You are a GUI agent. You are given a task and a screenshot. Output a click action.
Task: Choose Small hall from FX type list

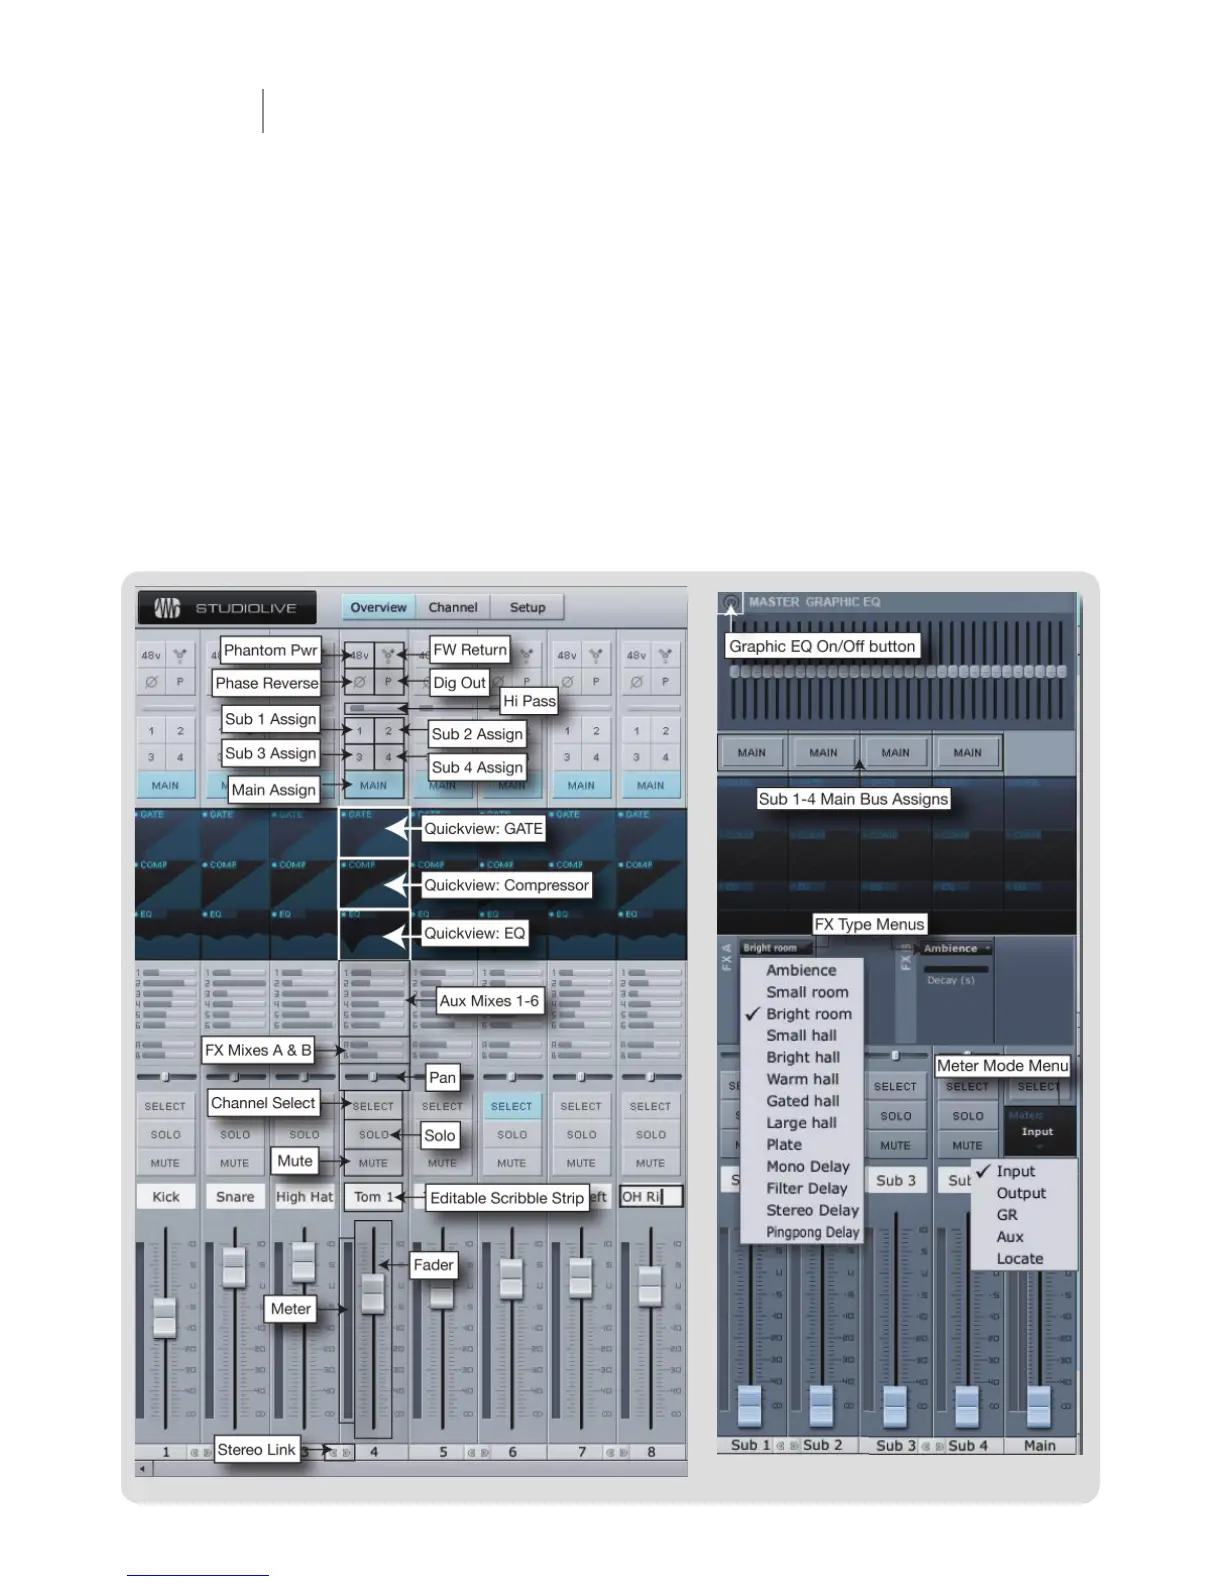[x=801, y=1036]
